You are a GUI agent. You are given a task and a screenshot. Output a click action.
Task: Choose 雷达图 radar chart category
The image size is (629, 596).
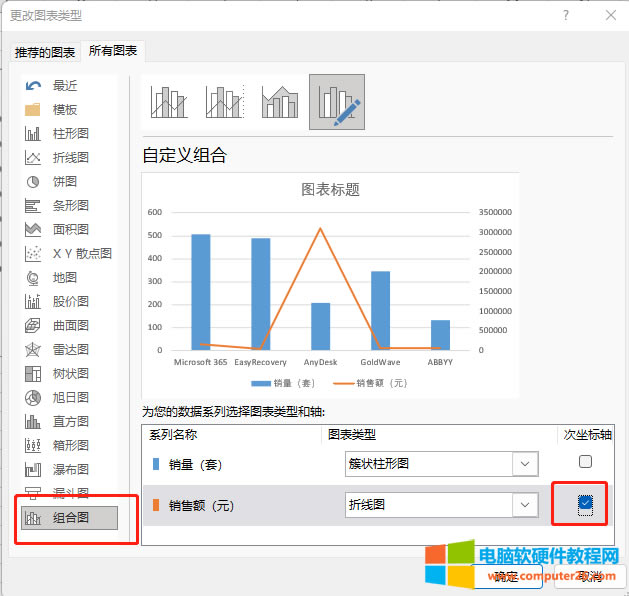point(70,349)
